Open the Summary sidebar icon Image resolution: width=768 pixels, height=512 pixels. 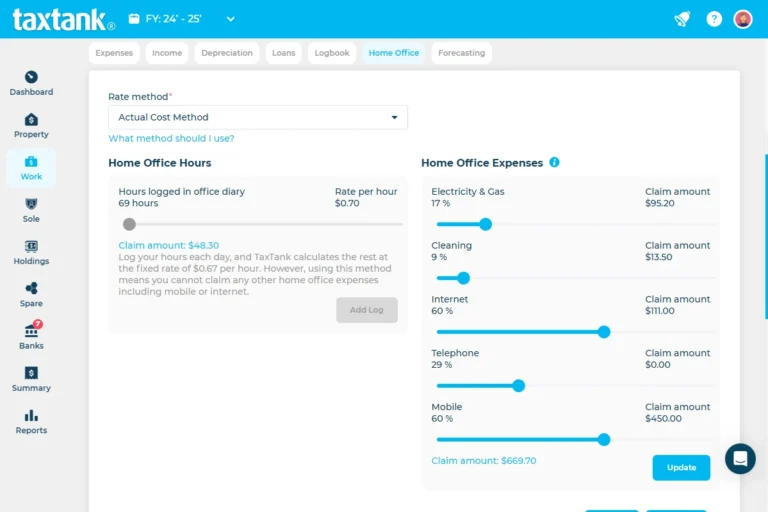(31, 373)
